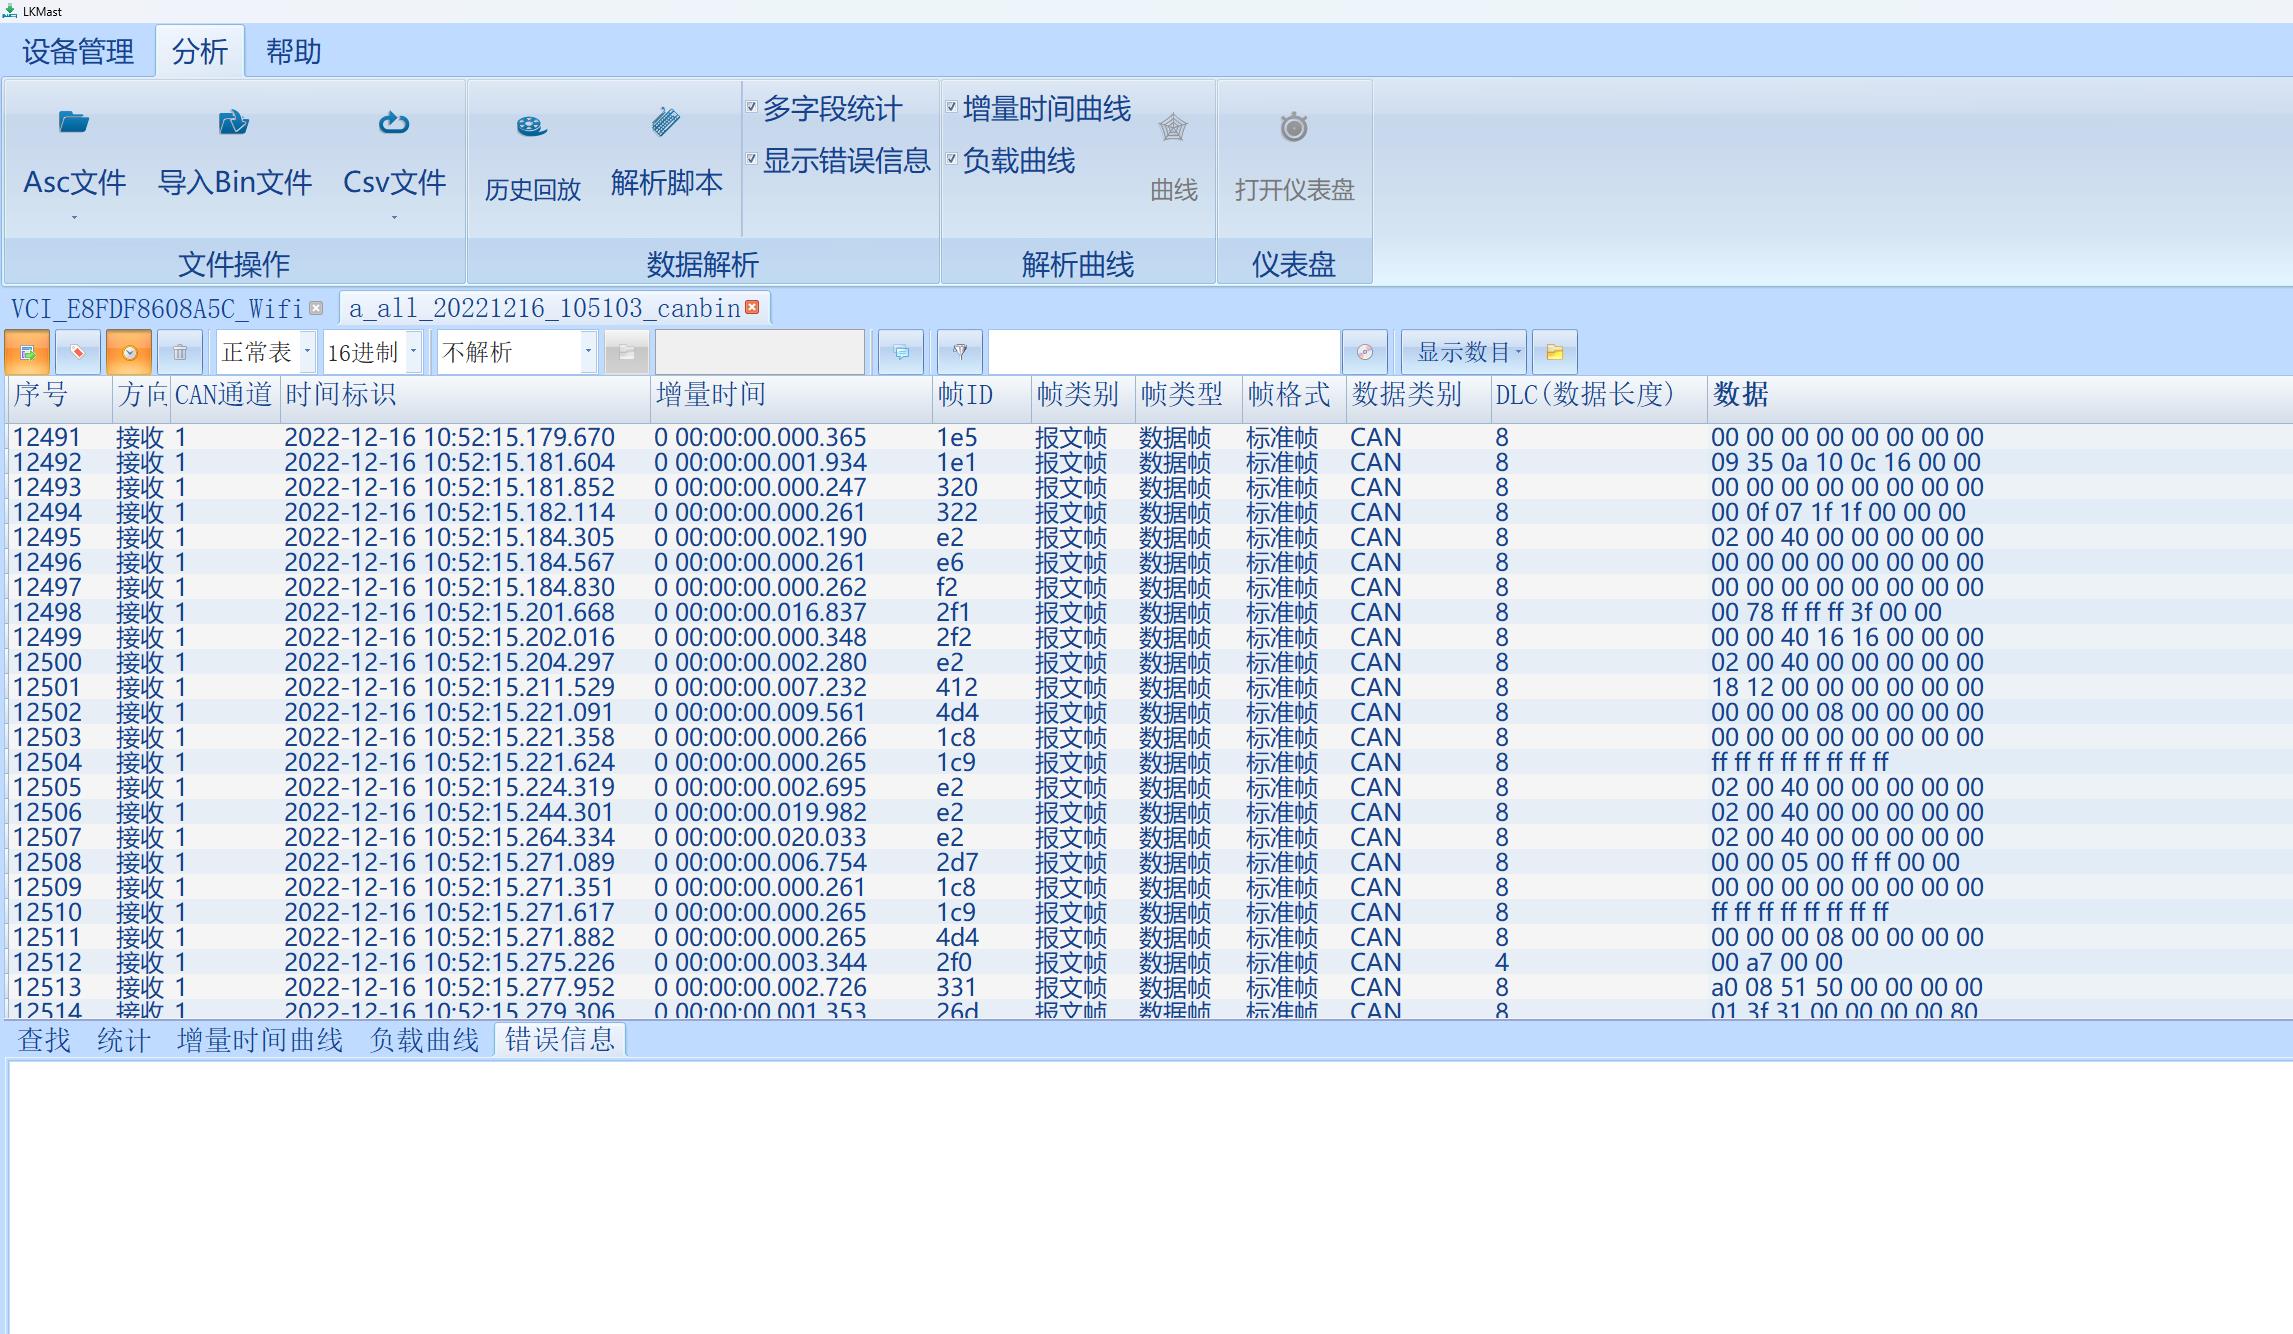Image resolution: width=2293 pixels, height=1334 pixels.
Task: Click DLC value 4 in row 12512
Action: (x=1501, y=962)
